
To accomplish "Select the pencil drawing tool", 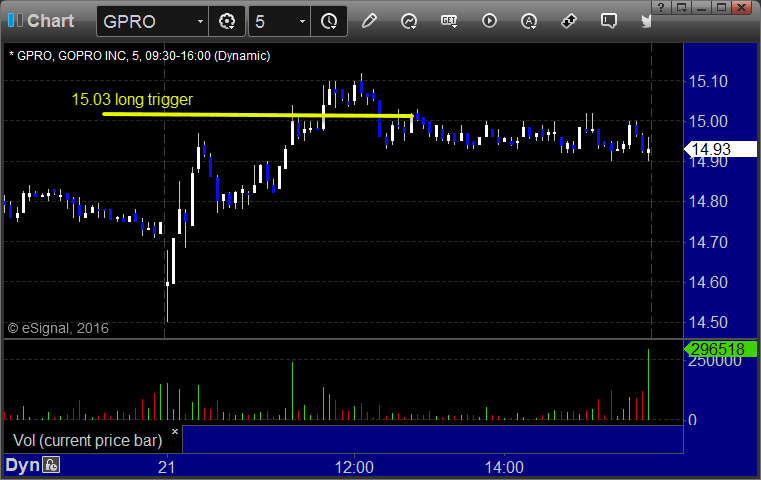I will [369, 21].
